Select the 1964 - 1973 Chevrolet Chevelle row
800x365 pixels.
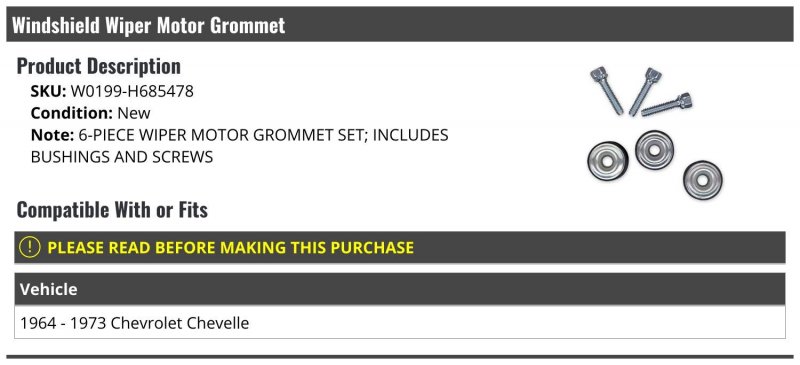click(399, 322)
